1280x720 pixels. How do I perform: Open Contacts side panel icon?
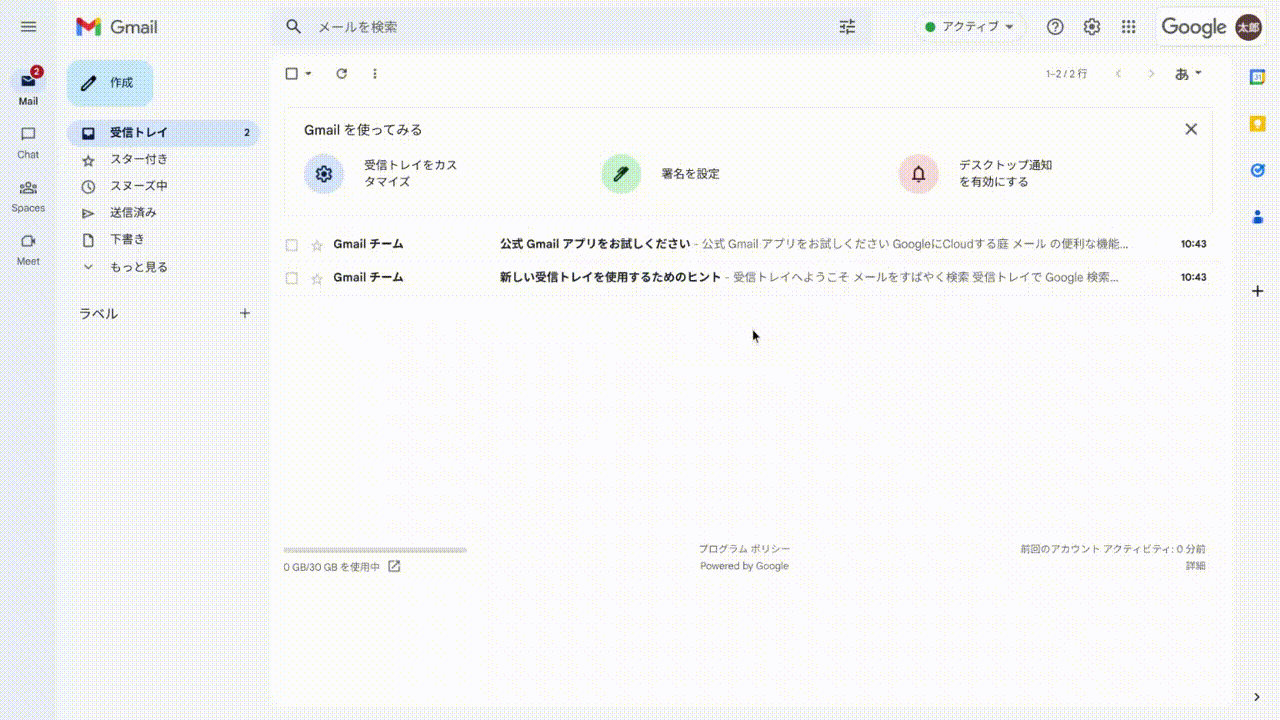1258,216
